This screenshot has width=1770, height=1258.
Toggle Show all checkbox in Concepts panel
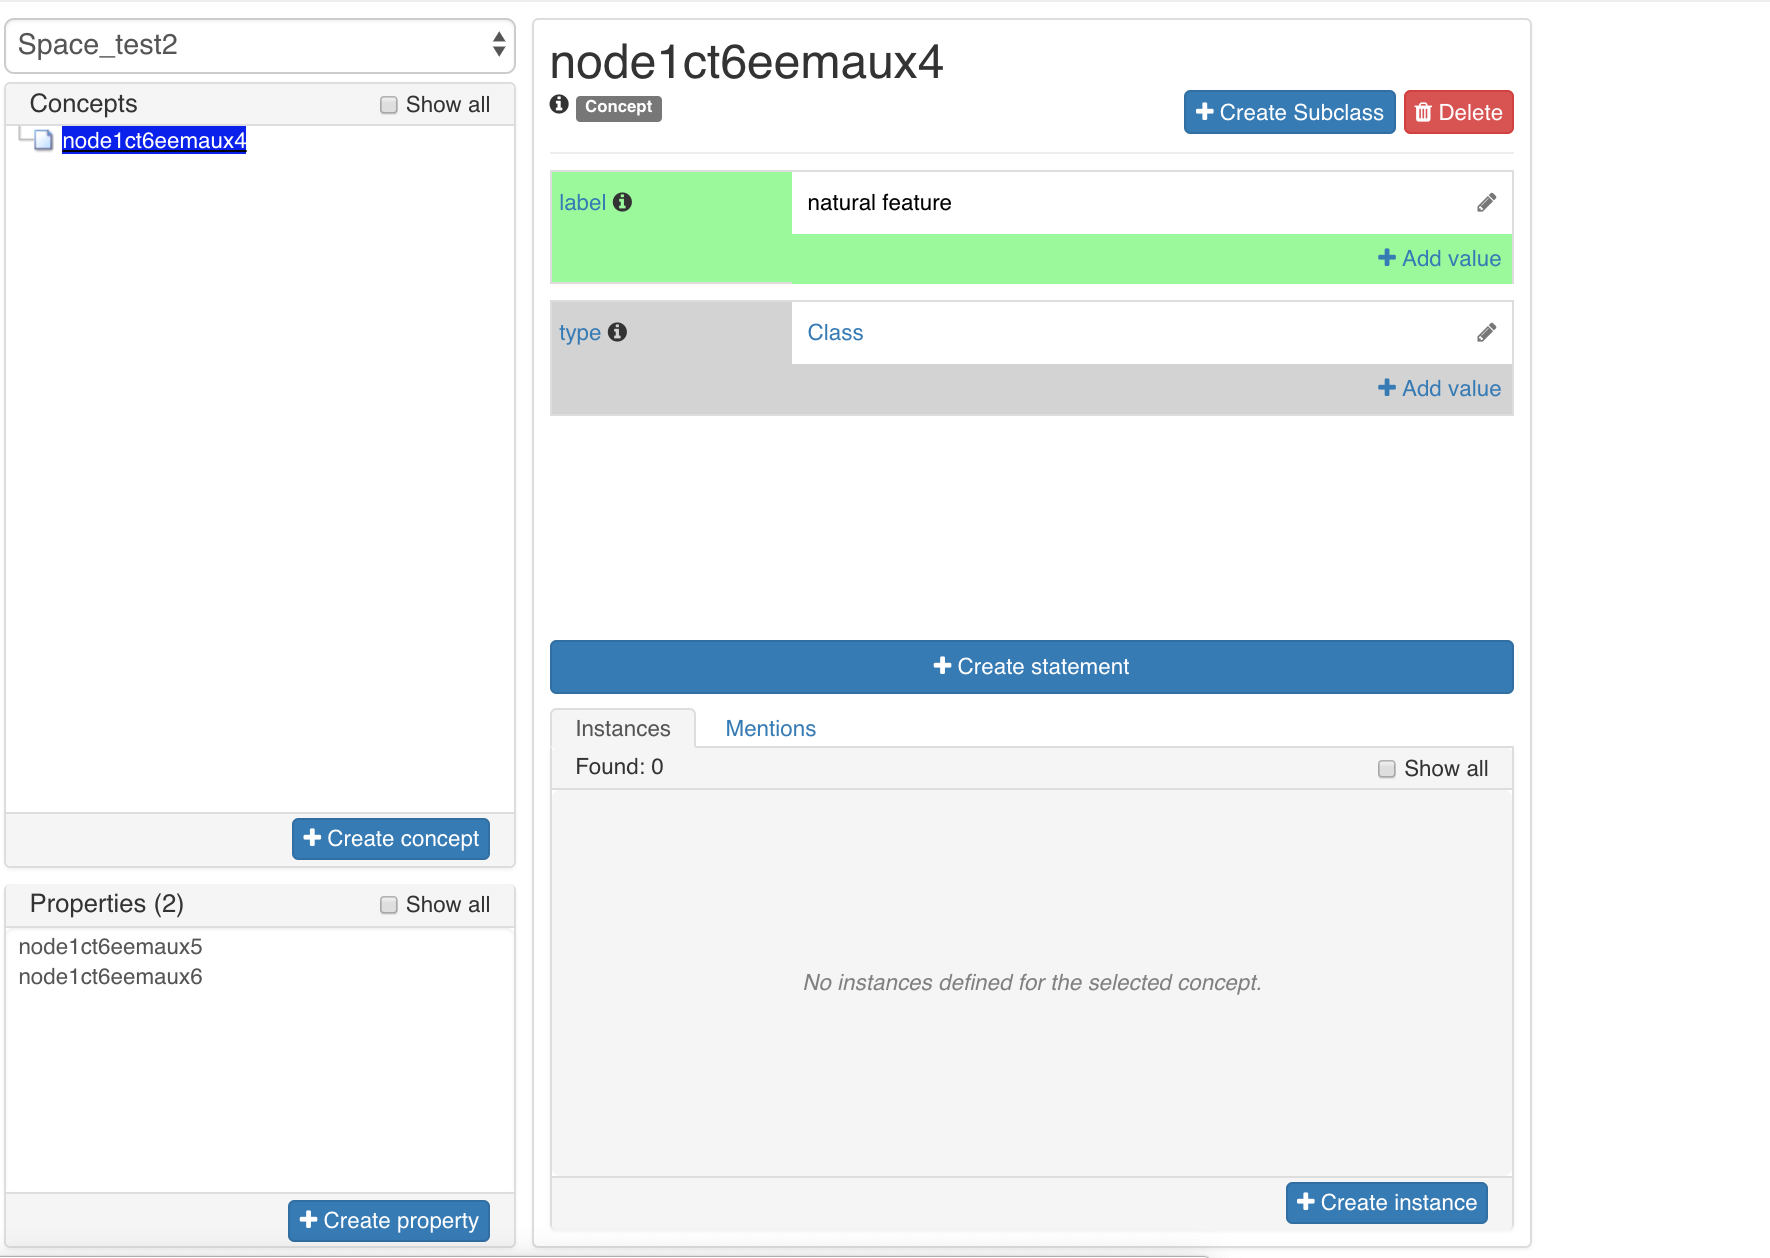[x=389, y=105]
